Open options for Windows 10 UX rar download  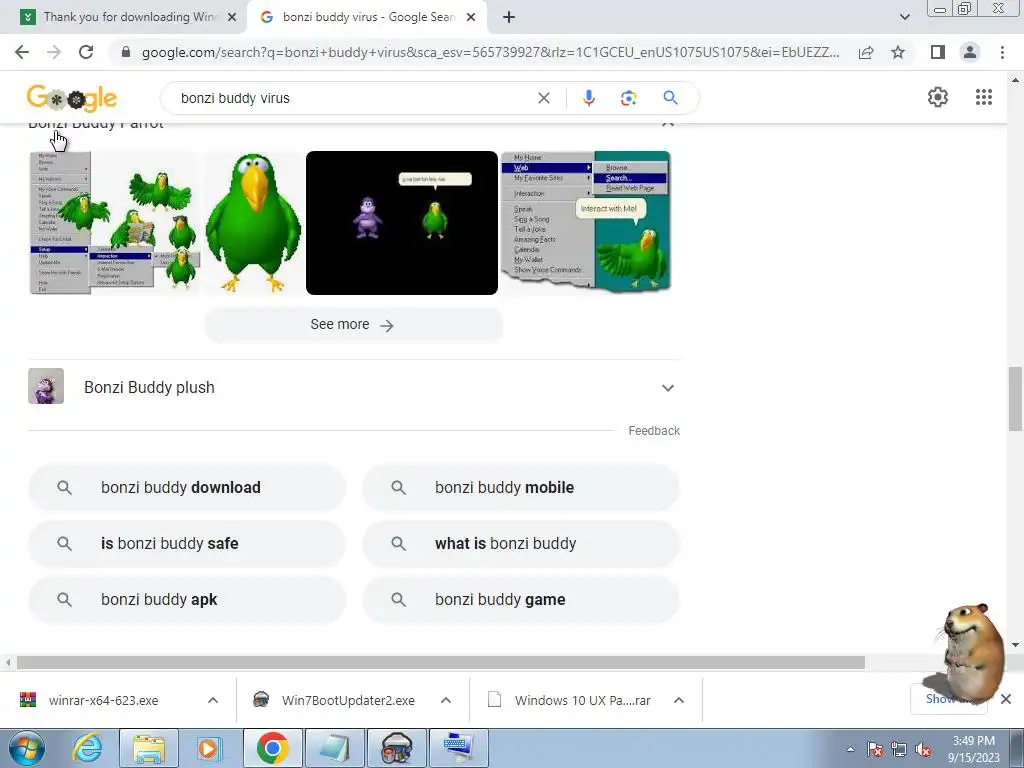[679, 700]
